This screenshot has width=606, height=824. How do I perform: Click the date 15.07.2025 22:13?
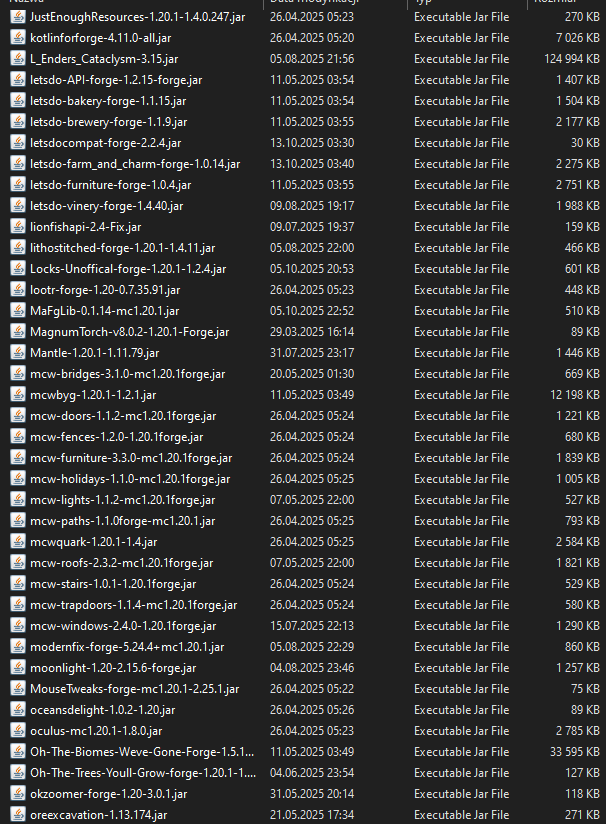tap(312, 626)
